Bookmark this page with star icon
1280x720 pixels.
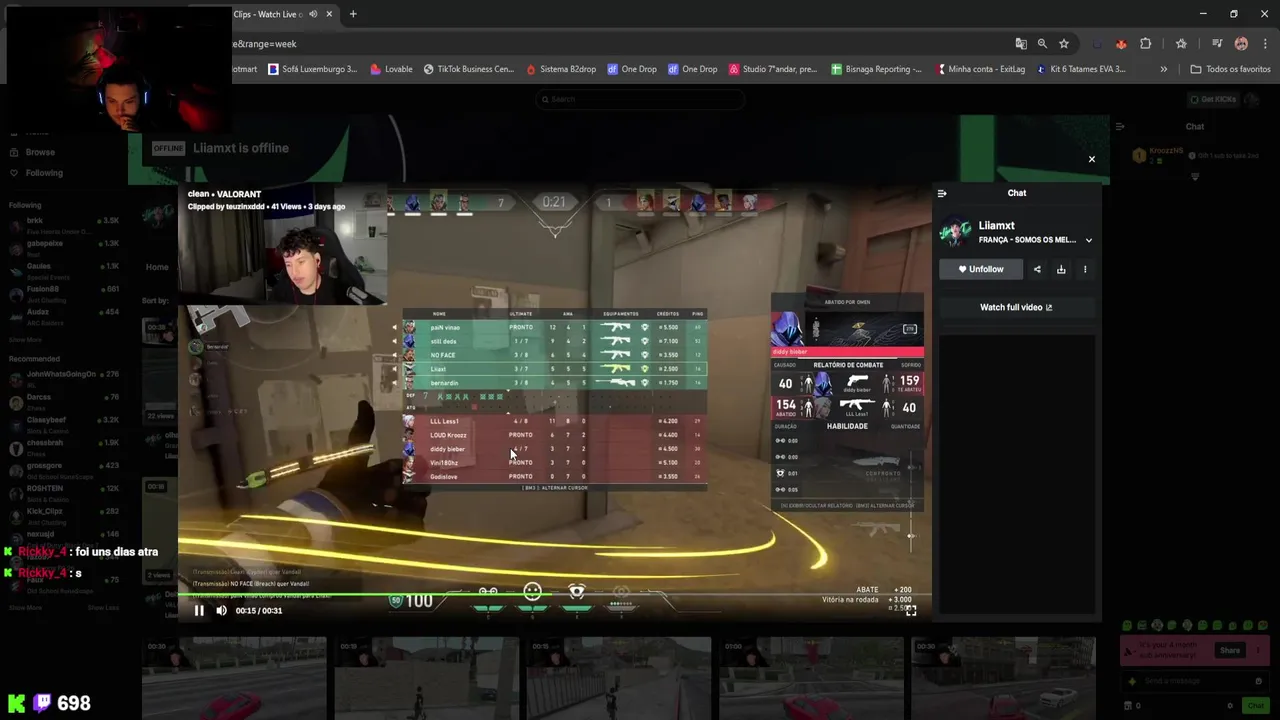pos(1064,44)
